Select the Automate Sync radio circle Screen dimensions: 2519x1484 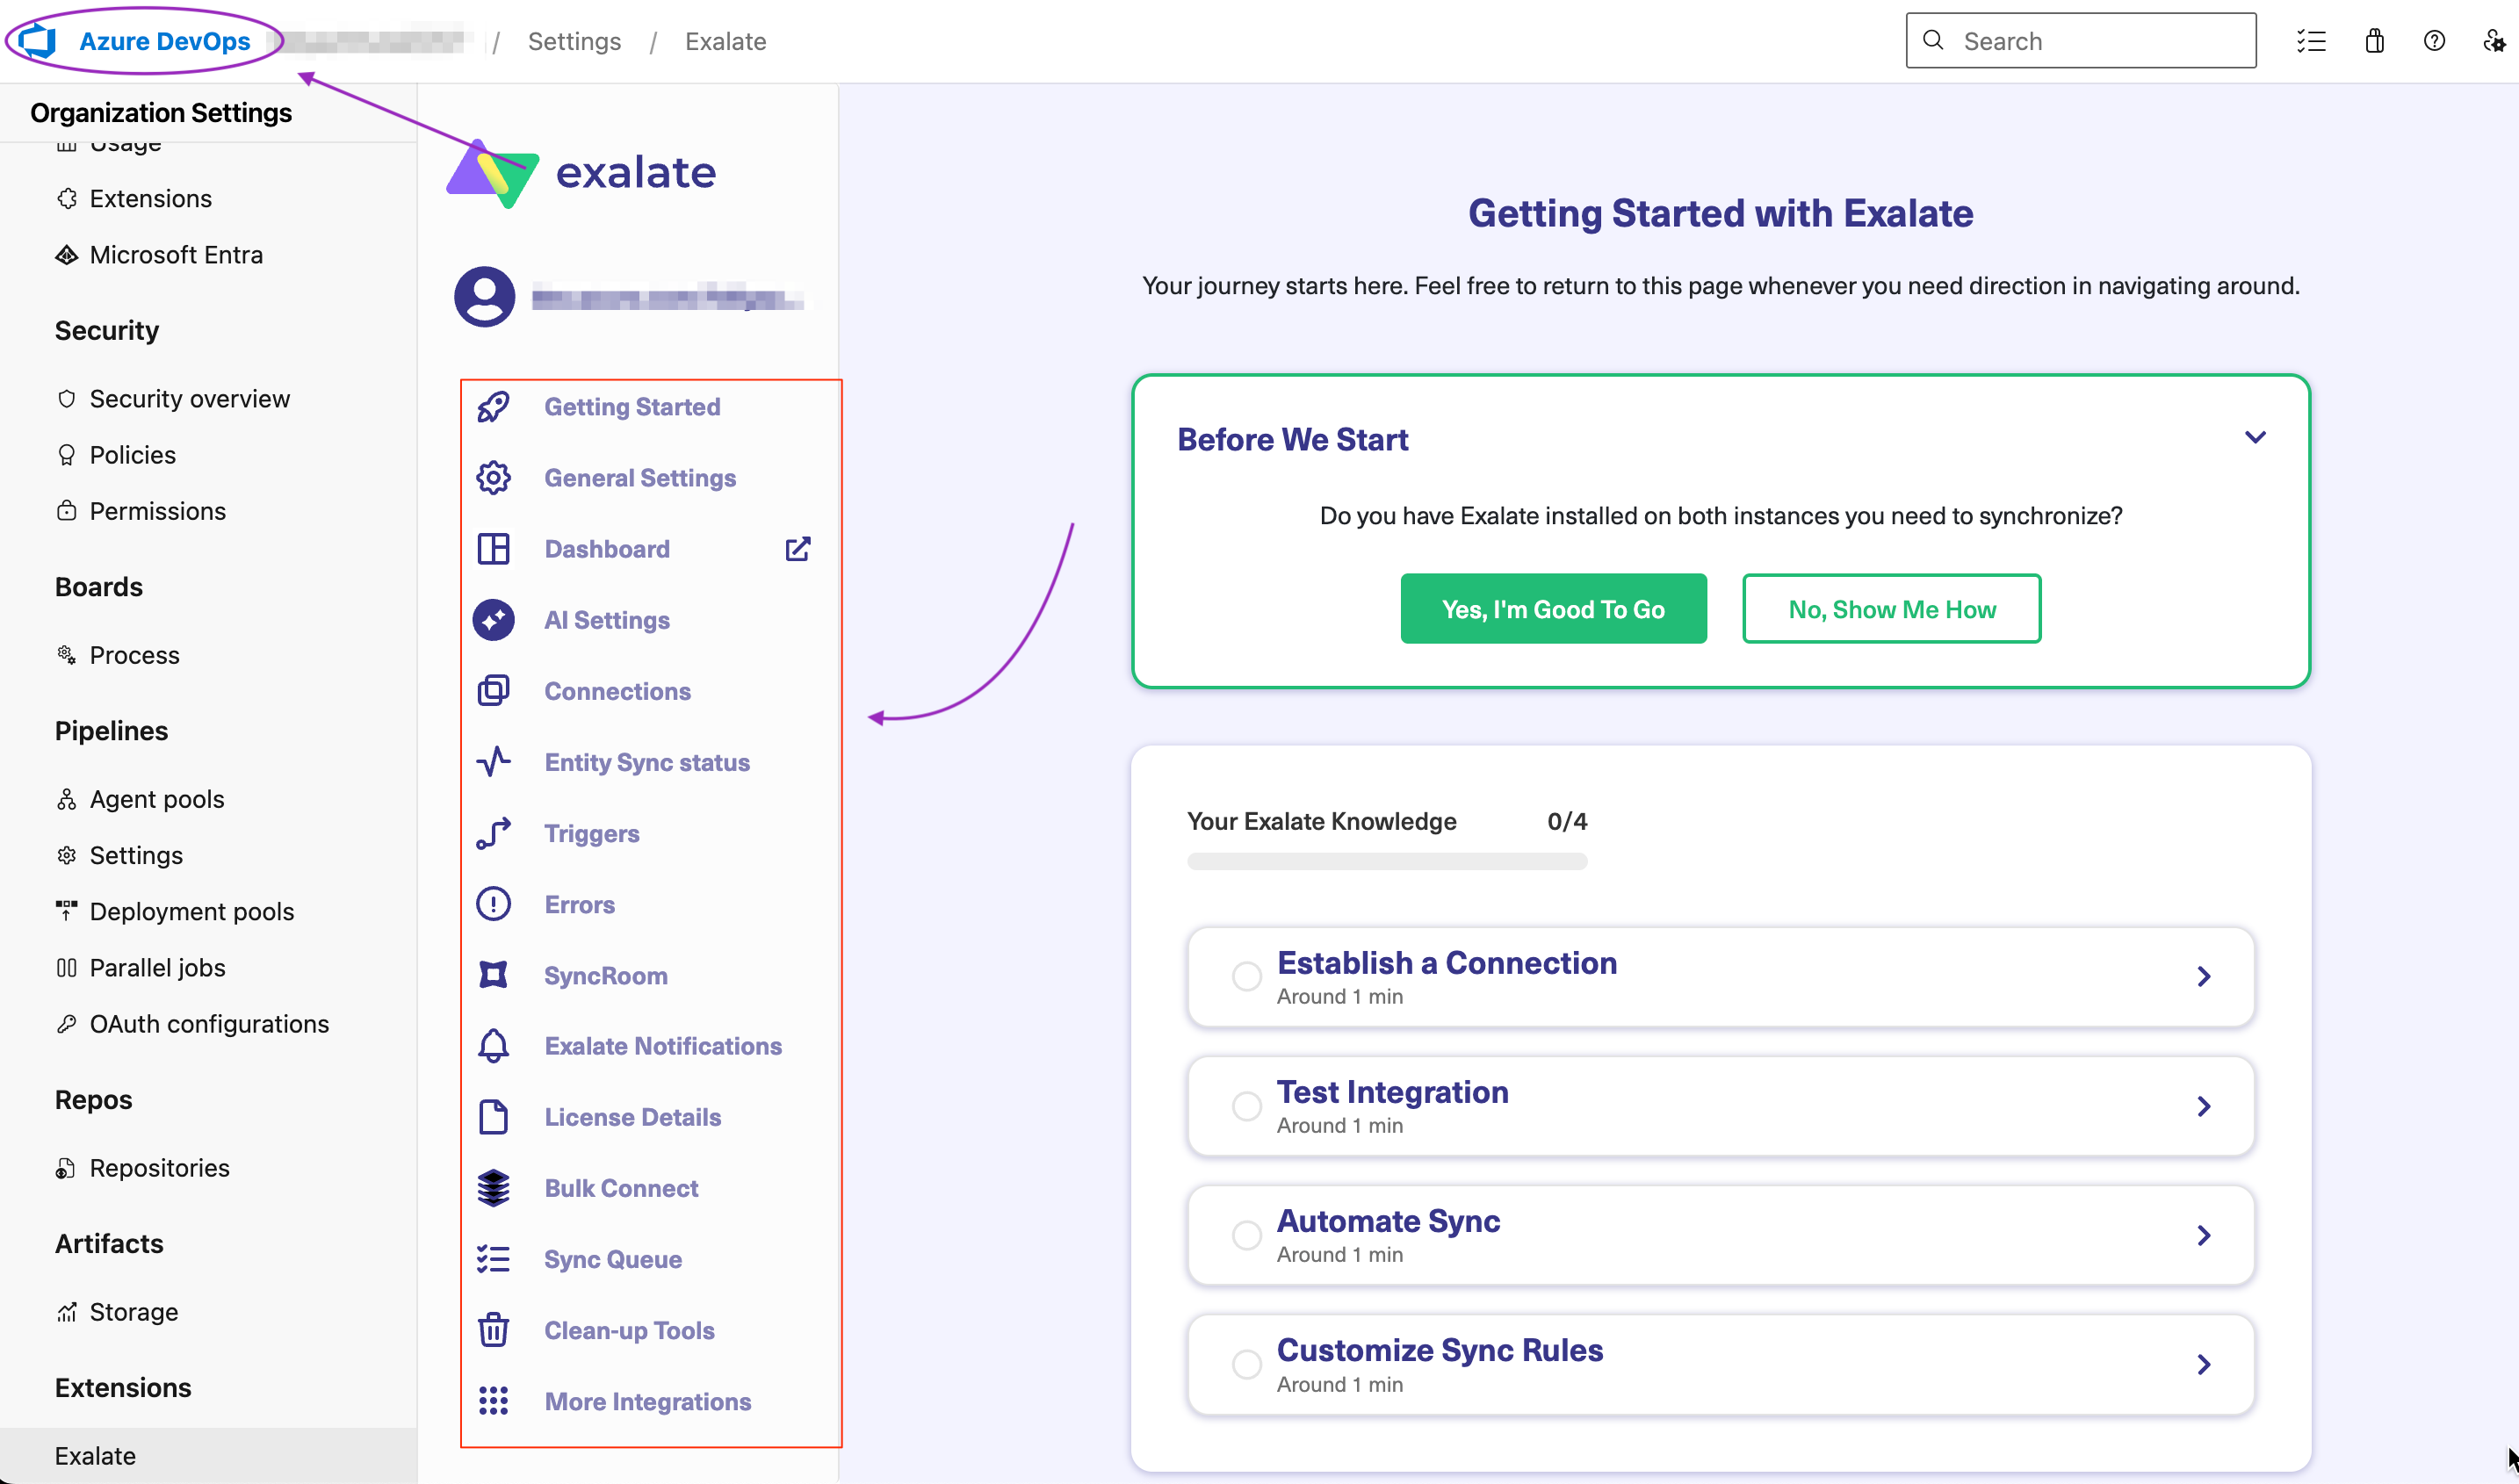coord(1246,1235)
